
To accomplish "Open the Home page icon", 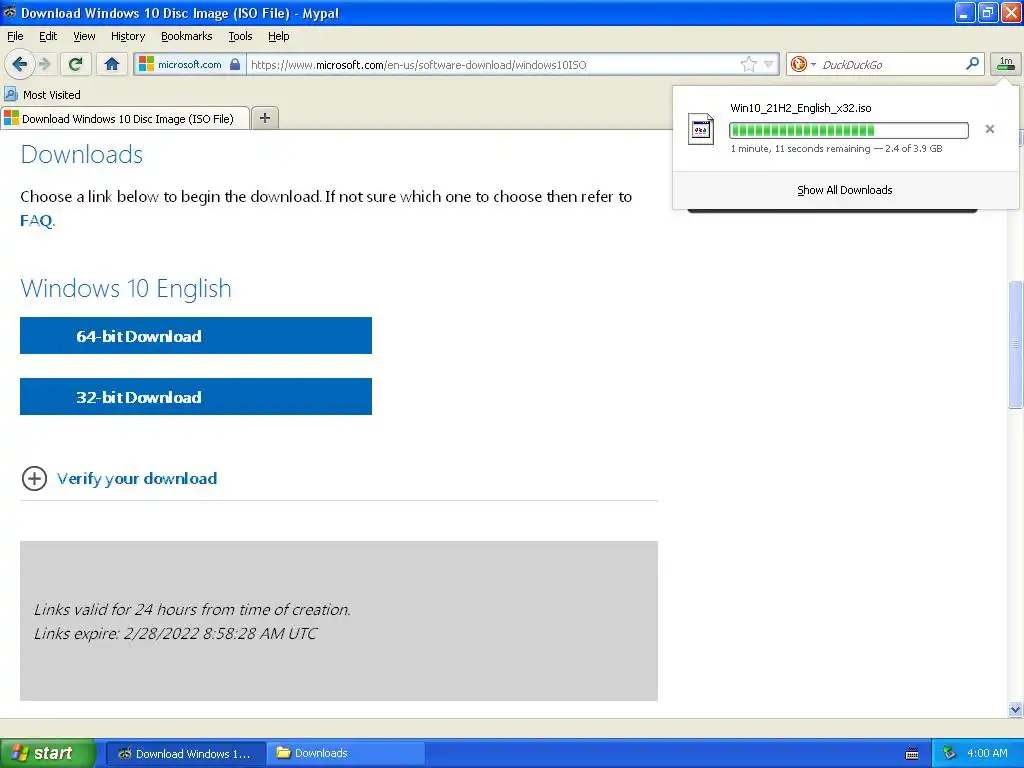I will [x=112, y=64].
